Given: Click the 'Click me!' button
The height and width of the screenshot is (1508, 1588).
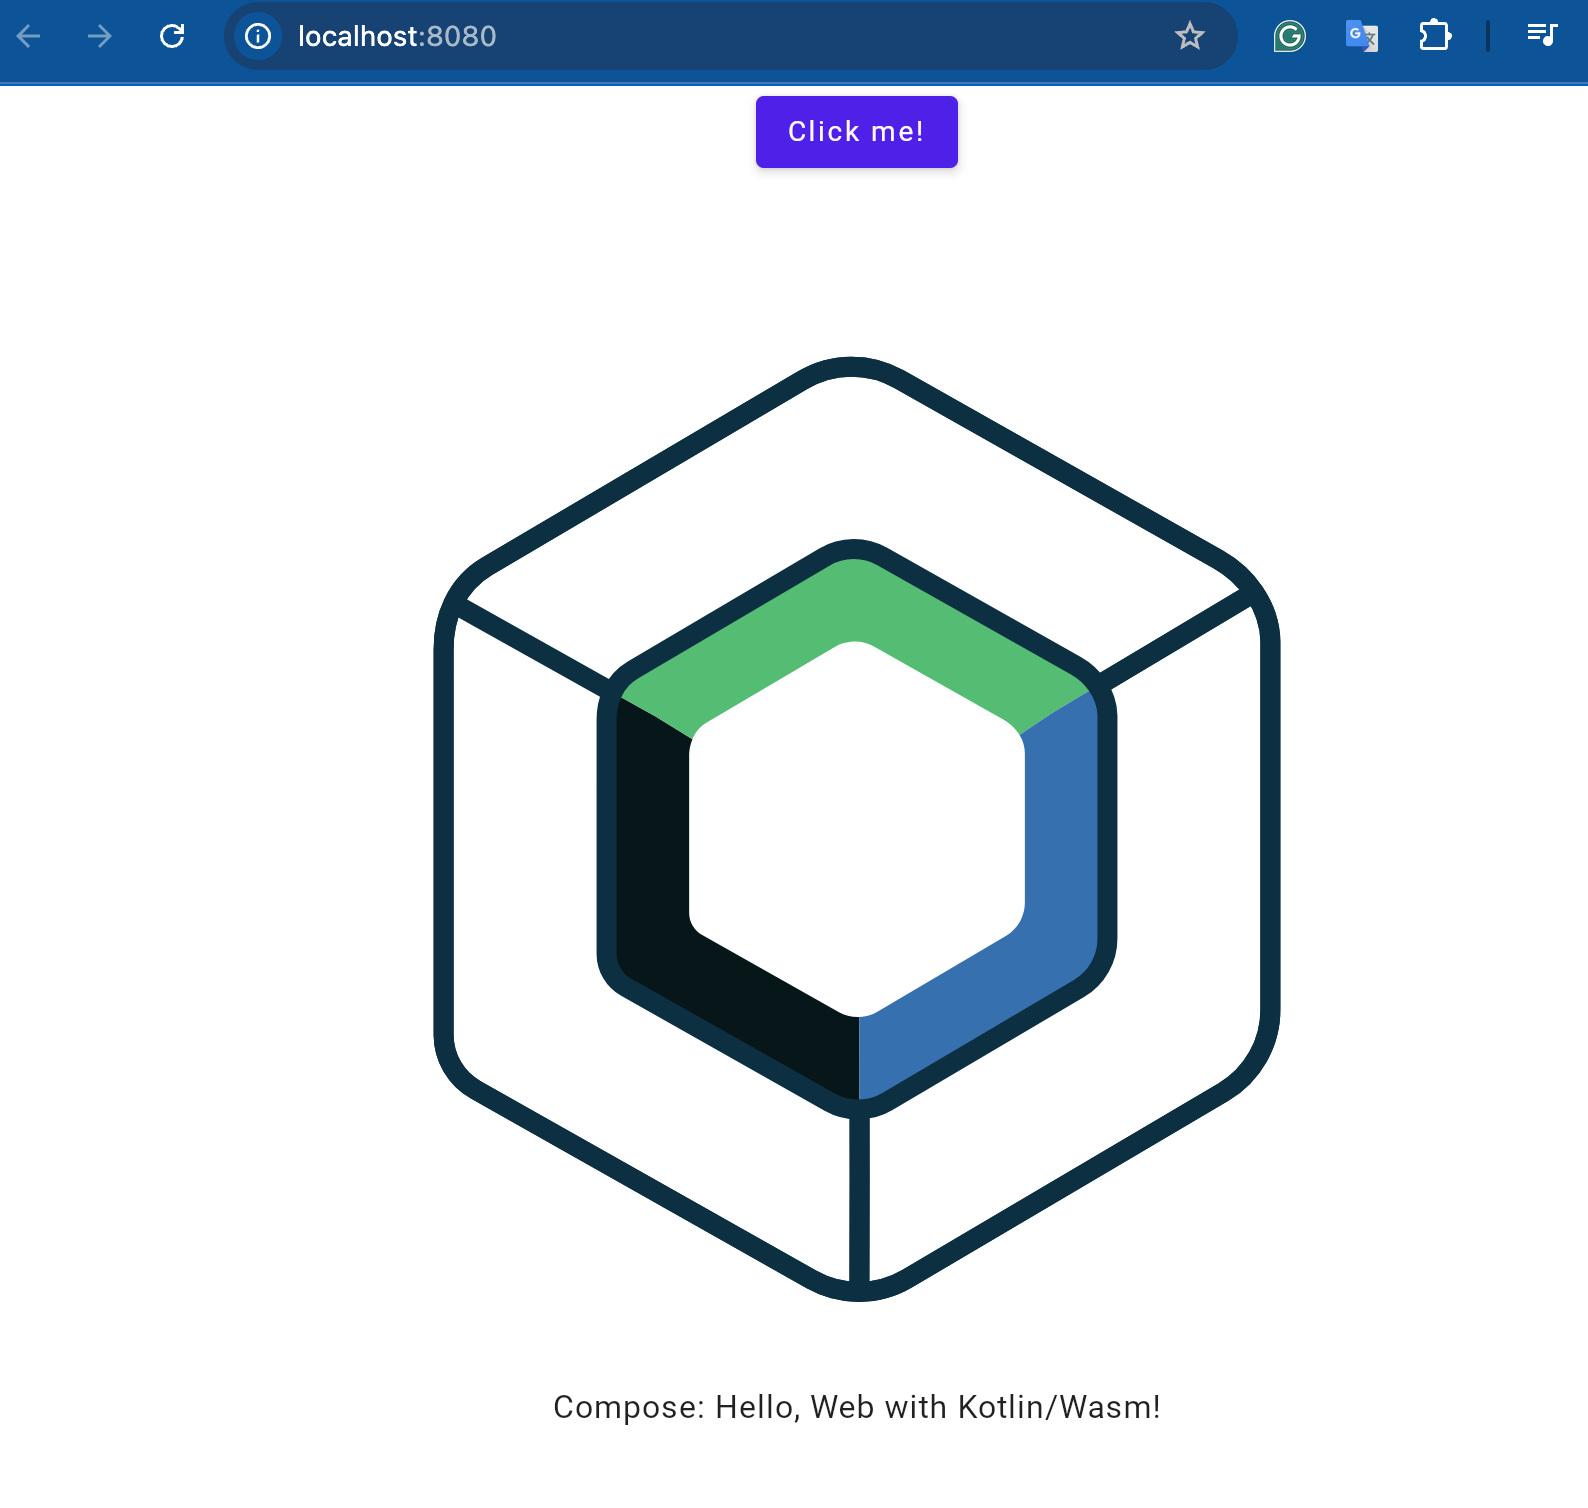Looking at the screenshot, I should (856, 132).
